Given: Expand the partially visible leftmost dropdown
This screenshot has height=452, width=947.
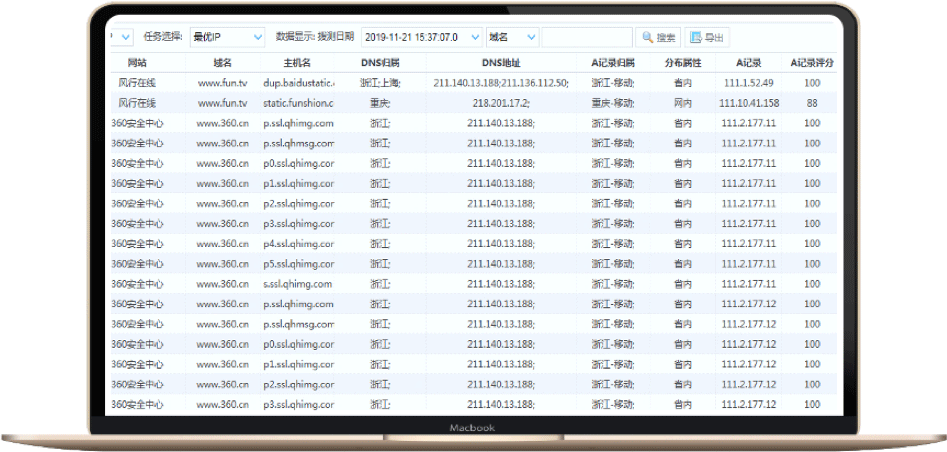Looking at the screenshot, I should pos(123,37).
